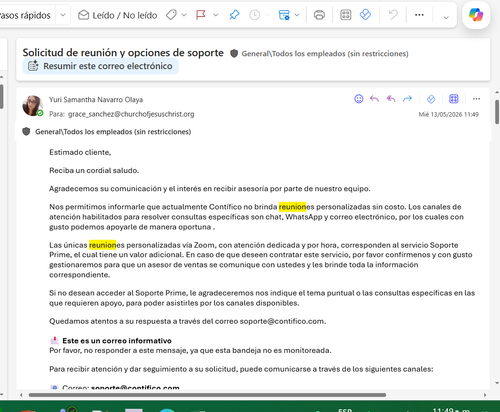Click the shield icon above the message body

click(26, 132)
